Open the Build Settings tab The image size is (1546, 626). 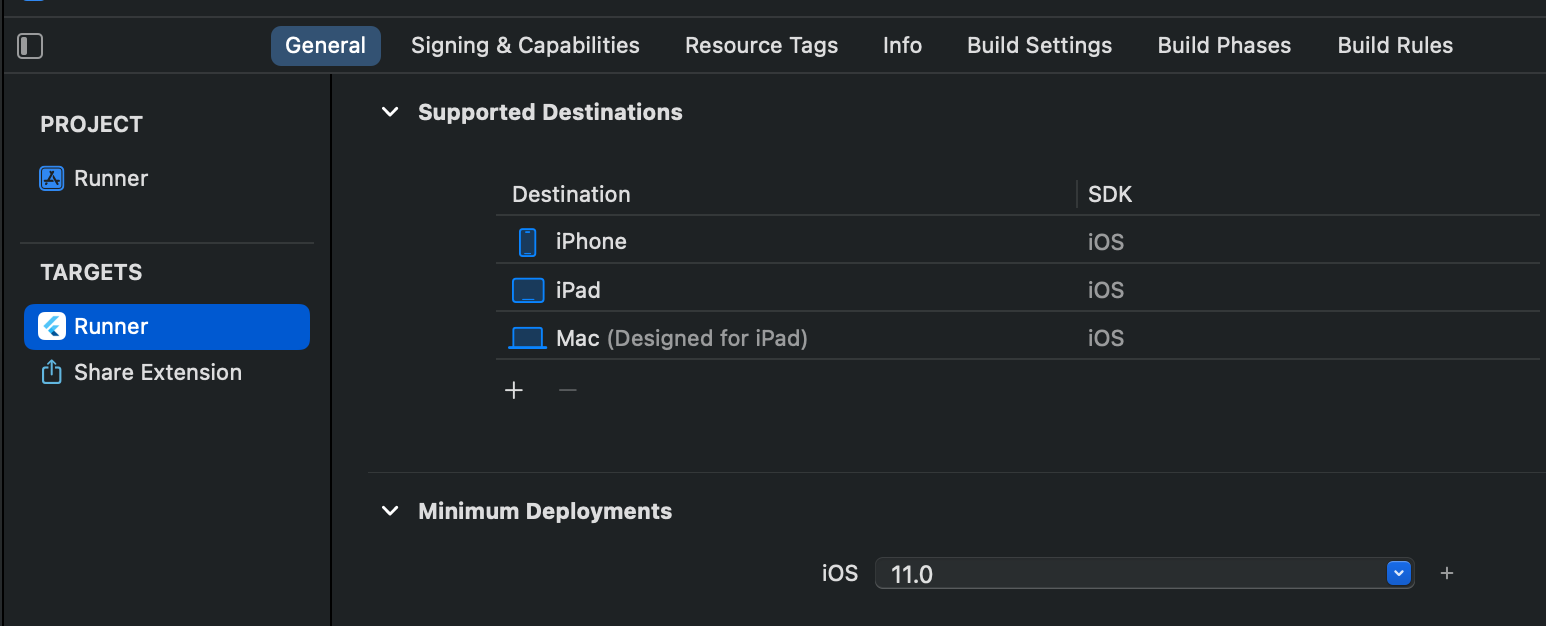pyautogui.click(x=1039, y=46)
